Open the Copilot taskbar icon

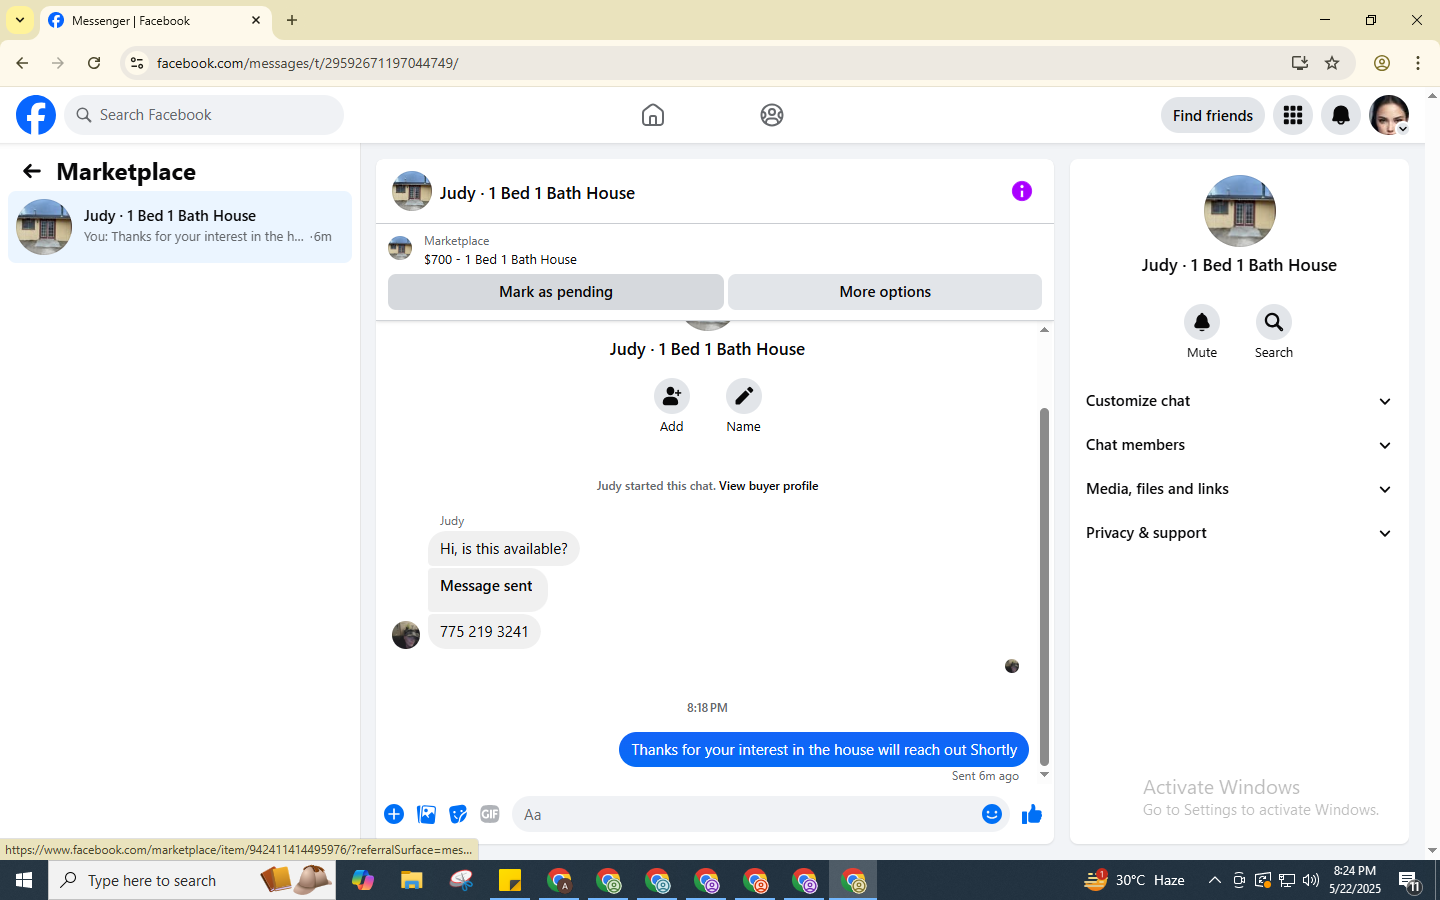click(363, 880)
